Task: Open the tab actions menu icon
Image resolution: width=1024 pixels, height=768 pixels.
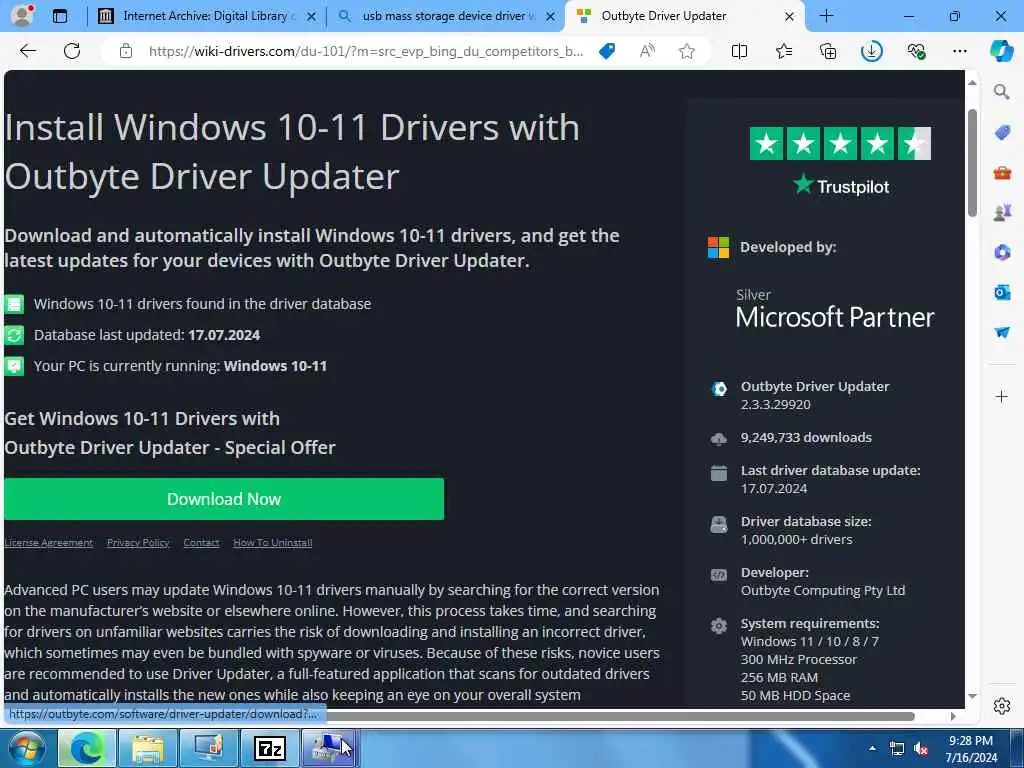Action: [x=60, y=16]
